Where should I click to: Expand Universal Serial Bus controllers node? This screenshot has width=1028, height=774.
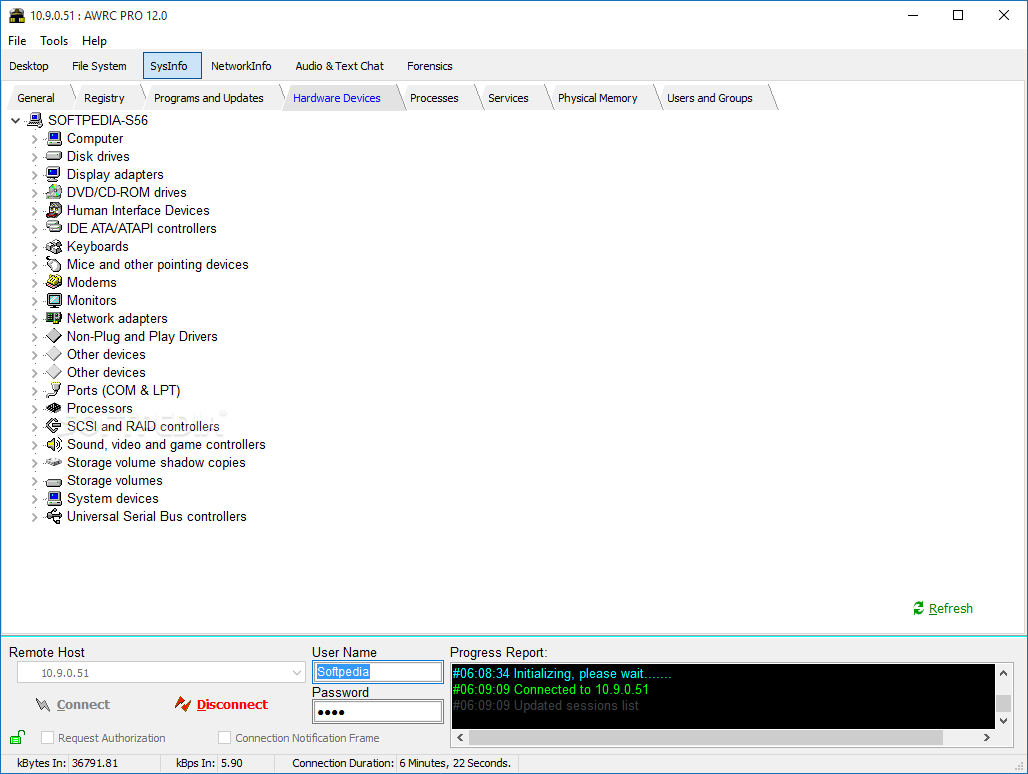click(x=35, y=517)
